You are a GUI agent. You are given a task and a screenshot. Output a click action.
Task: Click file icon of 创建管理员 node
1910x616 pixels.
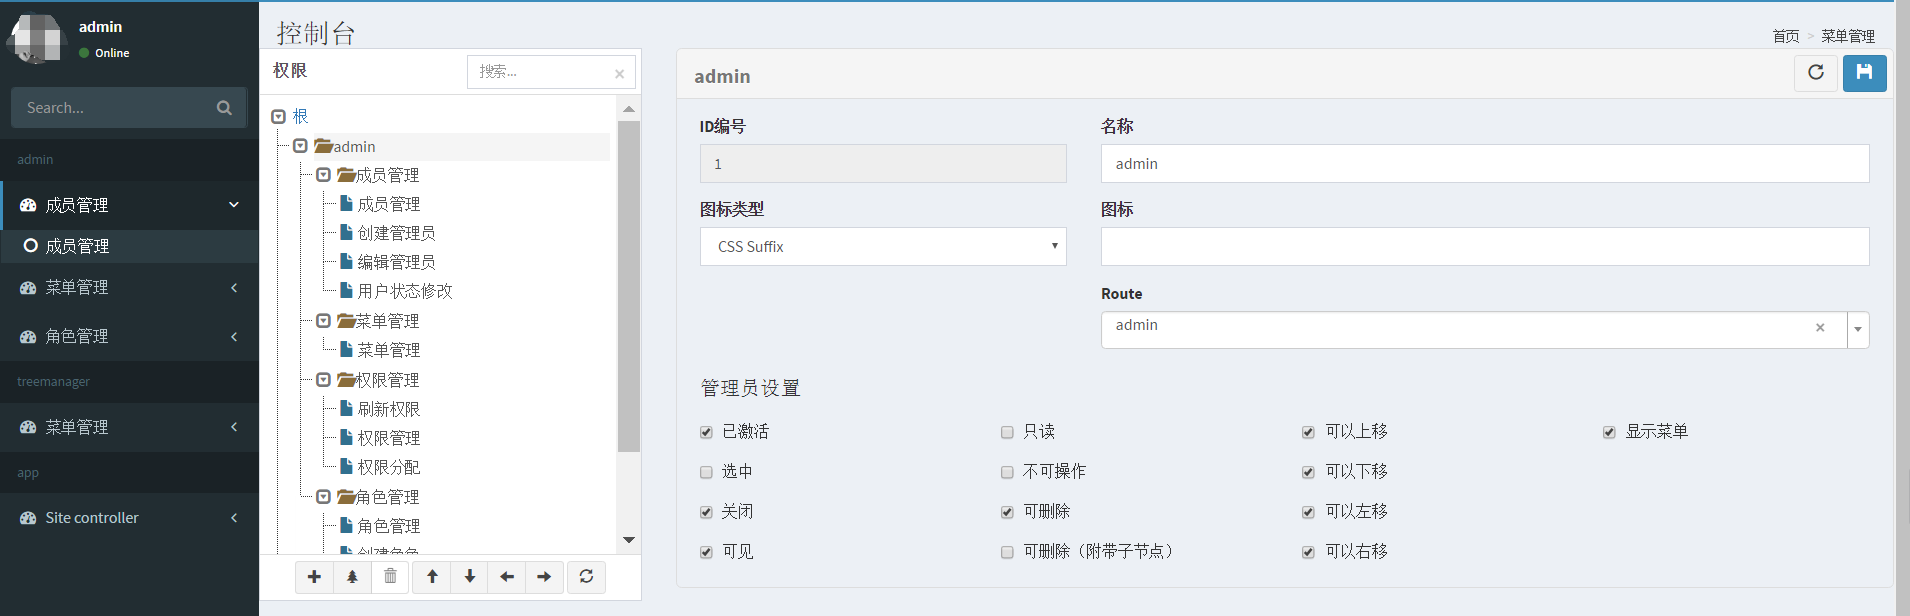click(x=346, y=232)
